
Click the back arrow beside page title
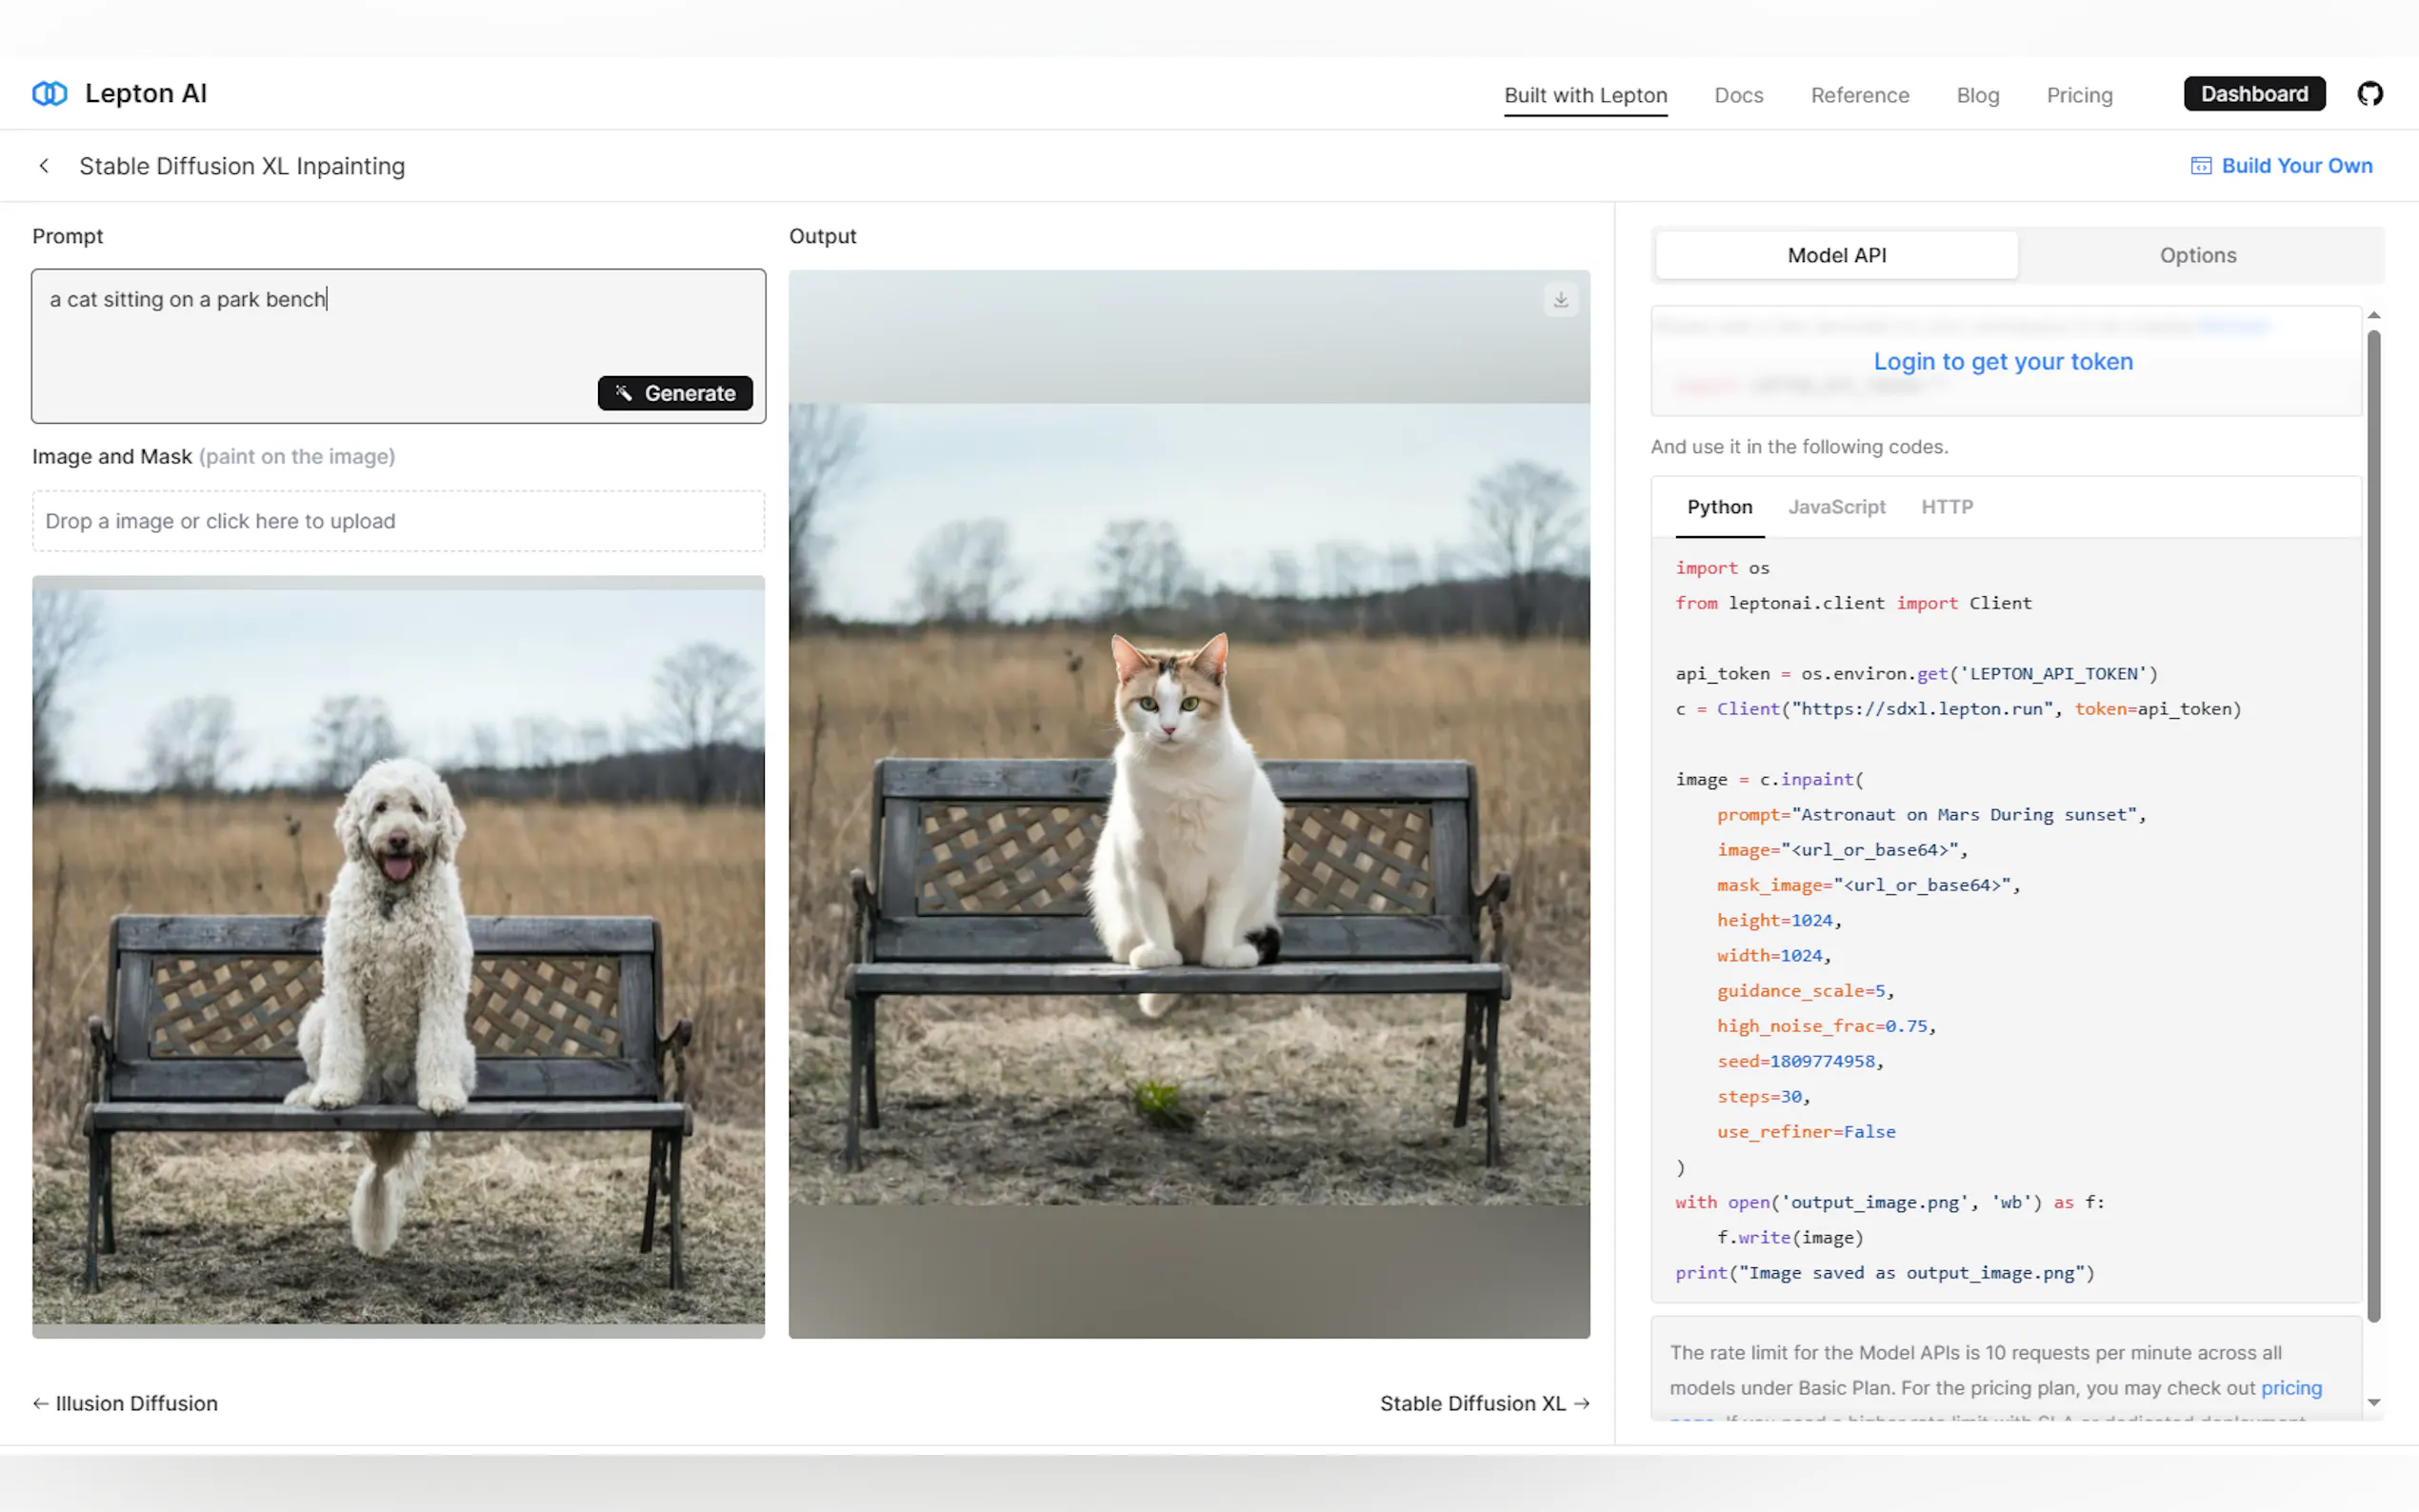tap(44, 166)
